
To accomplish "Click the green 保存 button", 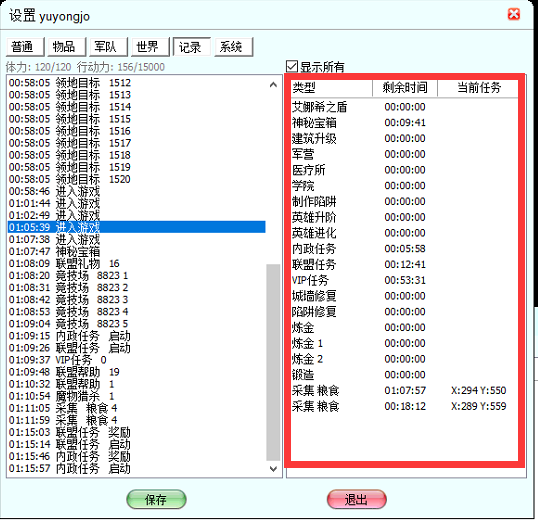I will click(x=156, y=499).
